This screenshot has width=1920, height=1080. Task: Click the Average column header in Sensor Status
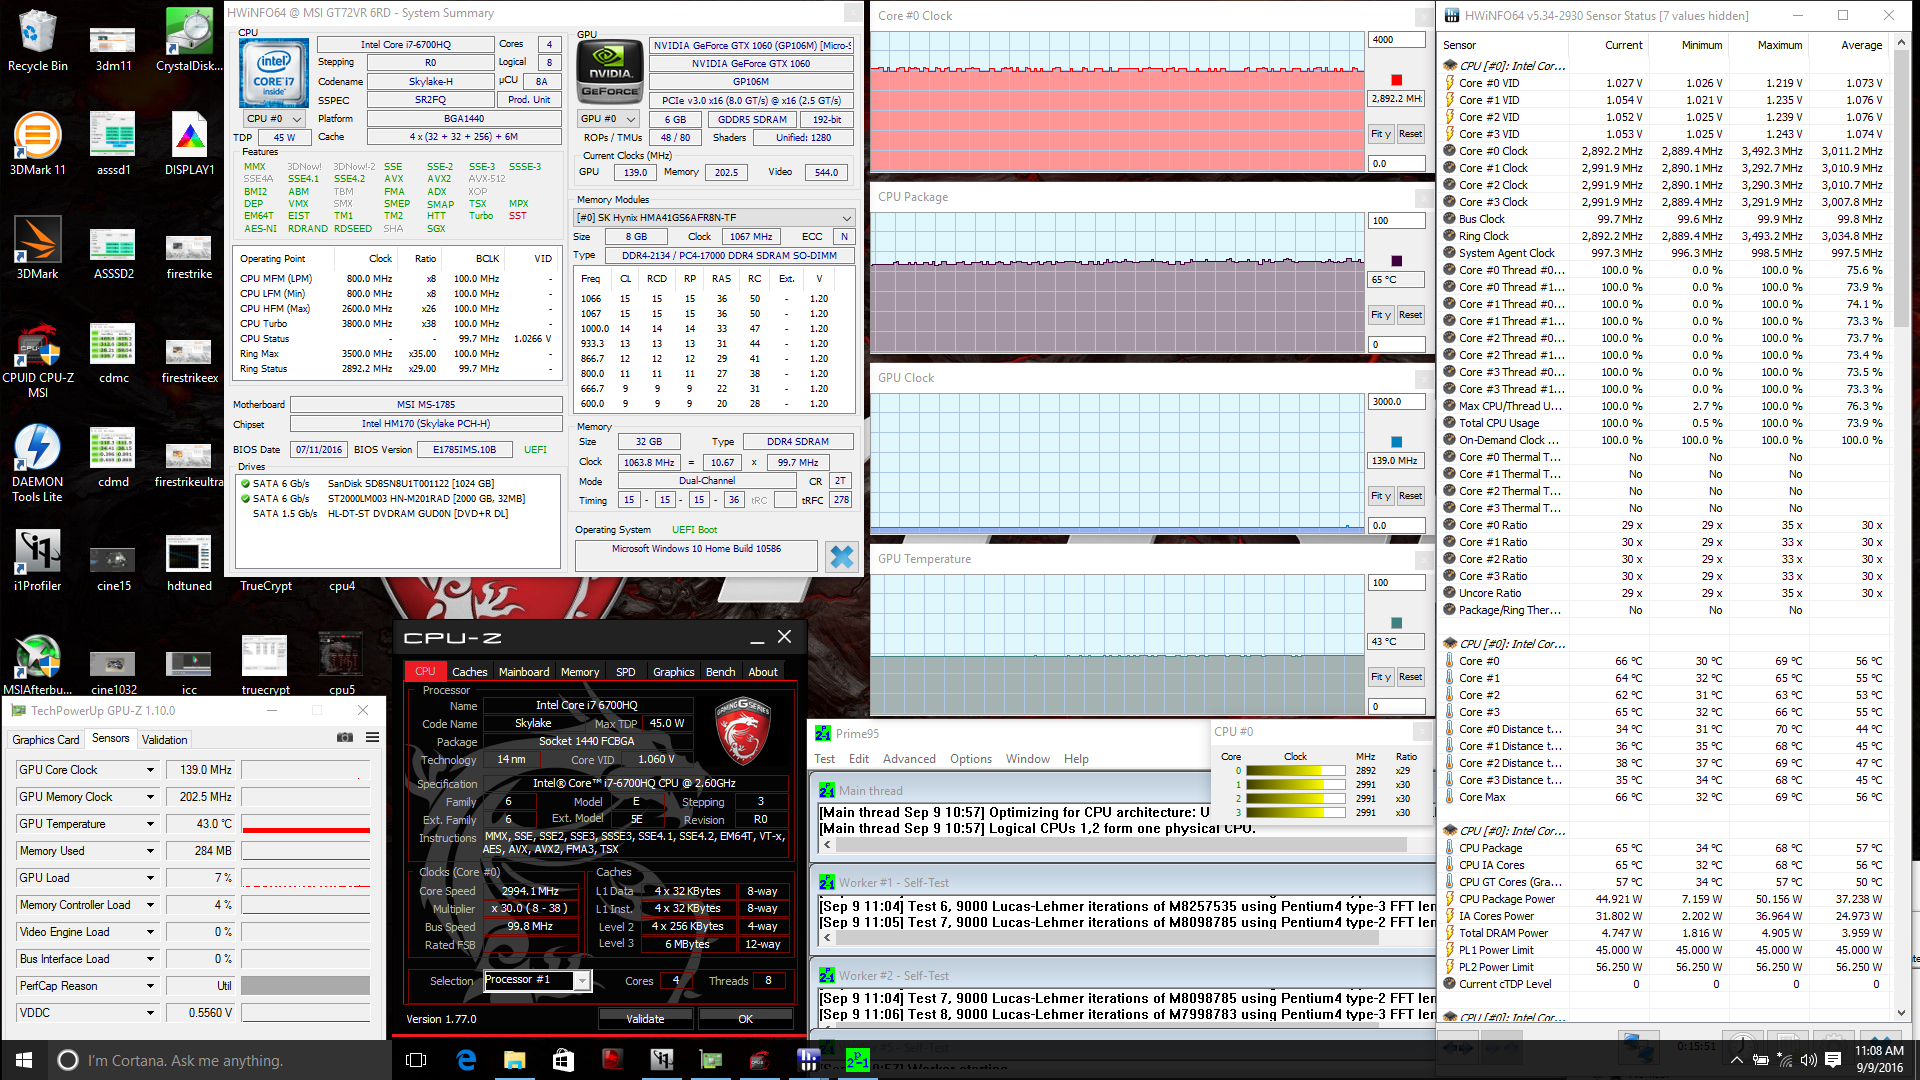click(x=1861, y=45)
